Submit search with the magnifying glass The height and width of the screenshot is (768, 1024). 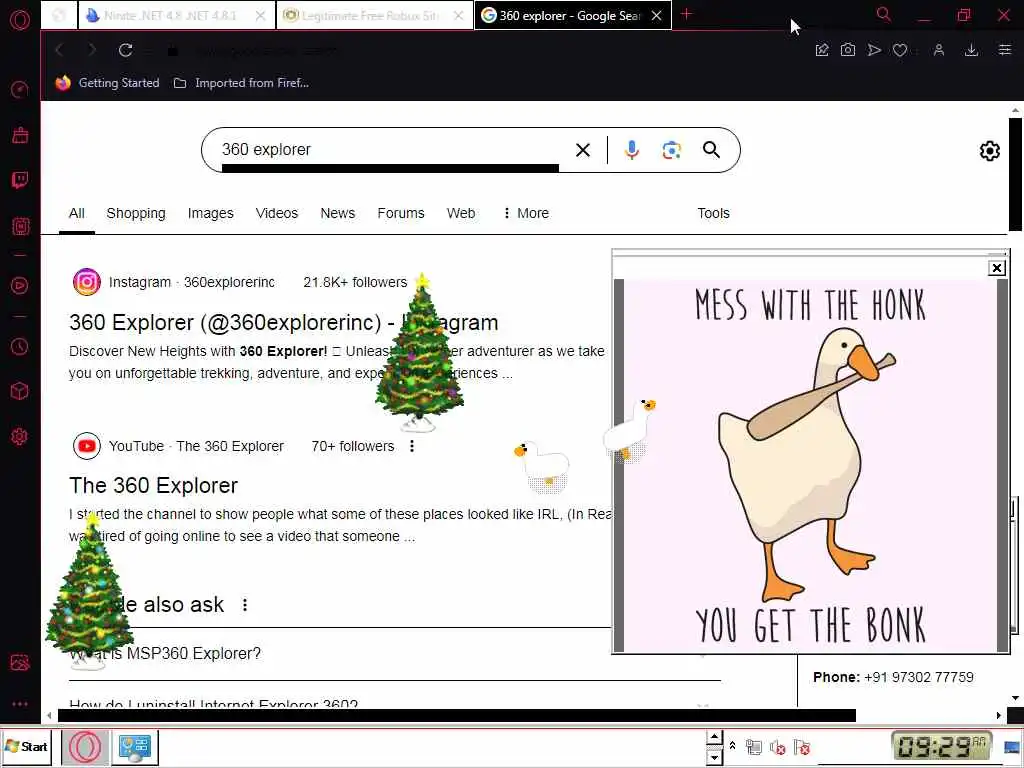click(x=711, y=150)
